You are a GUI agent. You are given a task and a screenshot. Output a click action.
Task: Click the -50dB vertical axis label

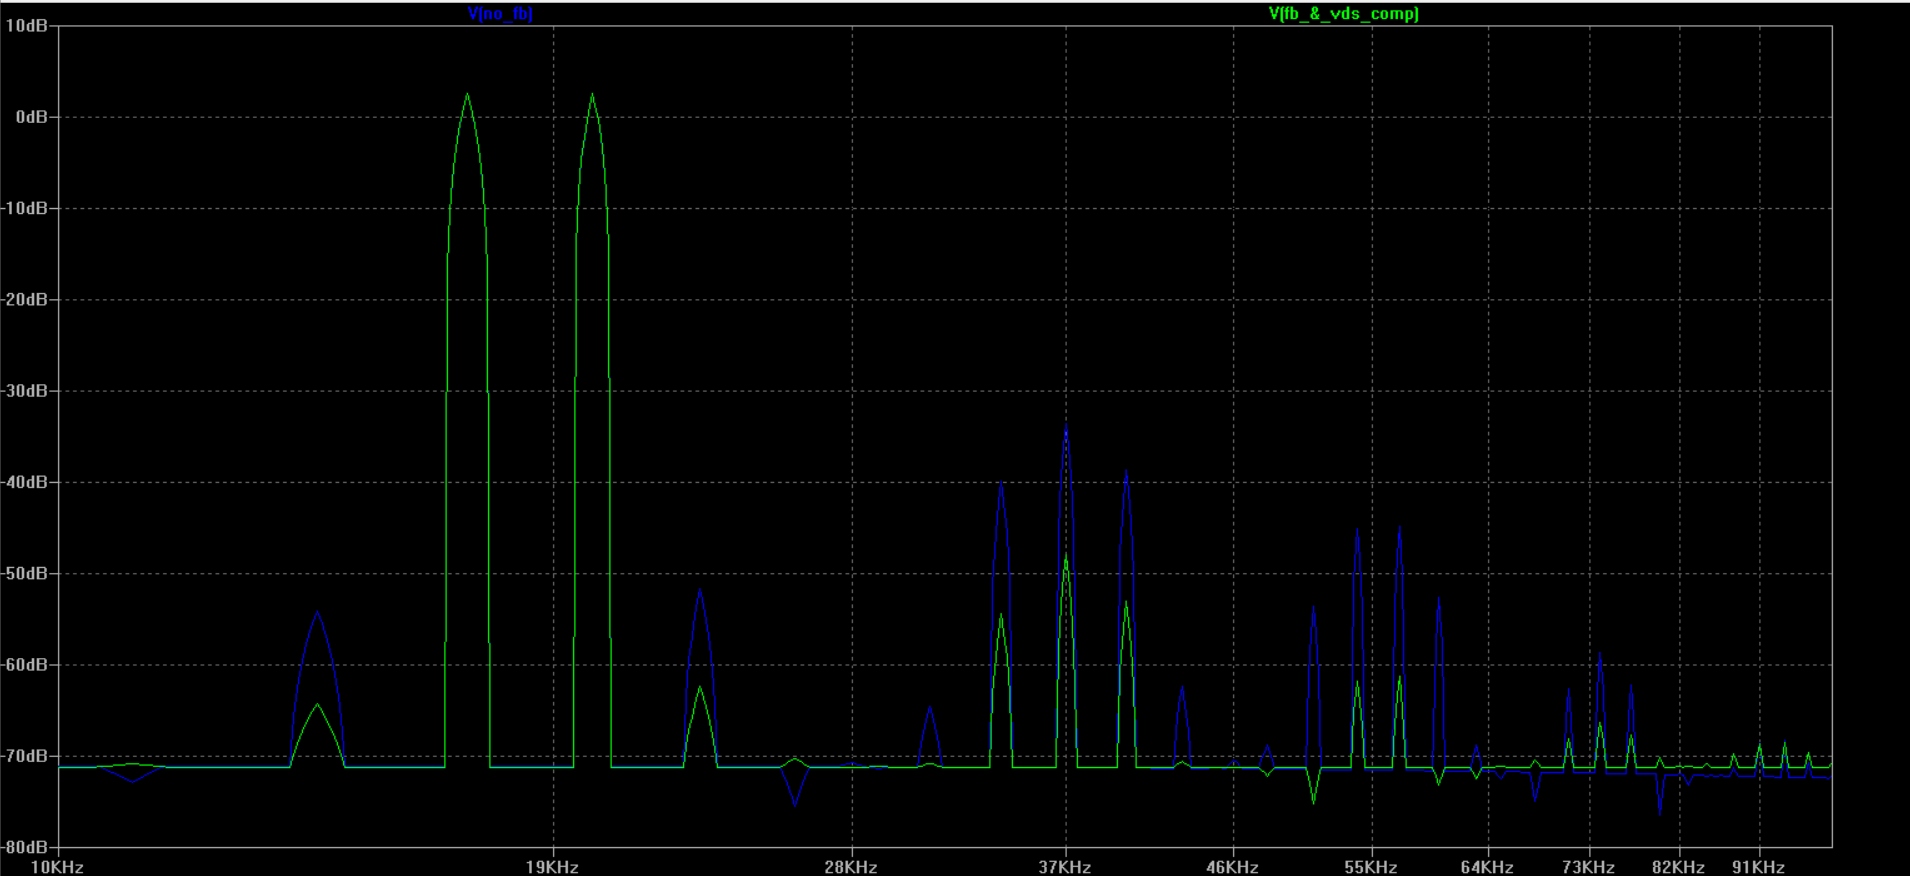tap(24, 573)
